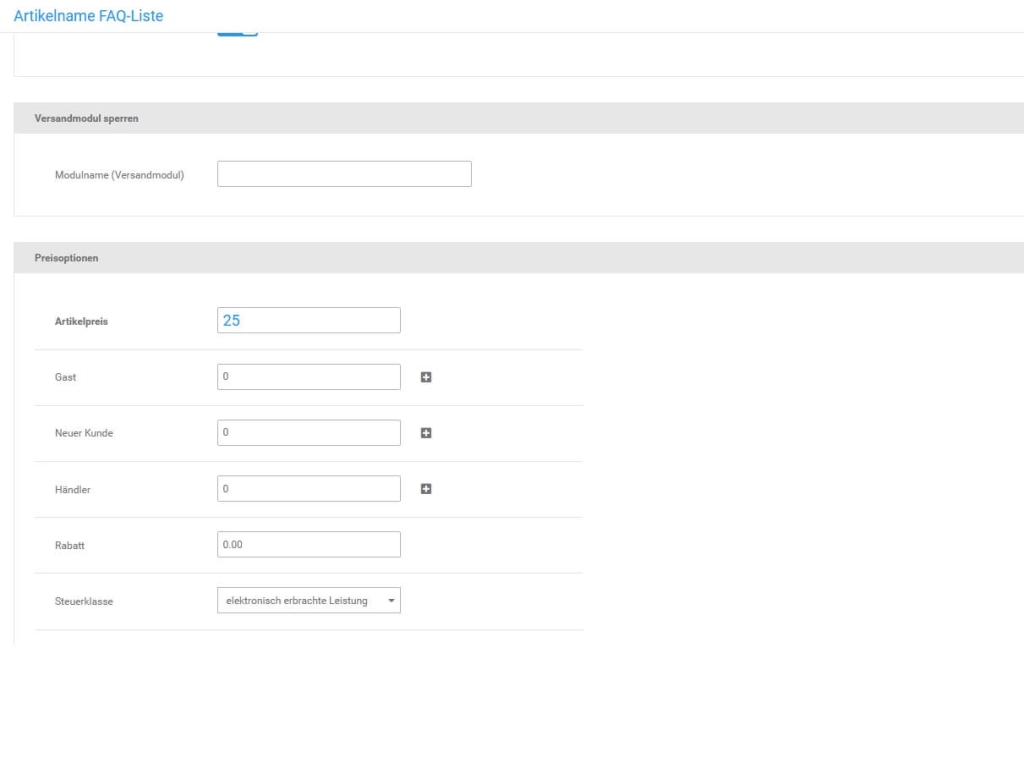The image size is (1024, 769).
Task: Click the Steuerklasse label
Action: coord(83,600)
